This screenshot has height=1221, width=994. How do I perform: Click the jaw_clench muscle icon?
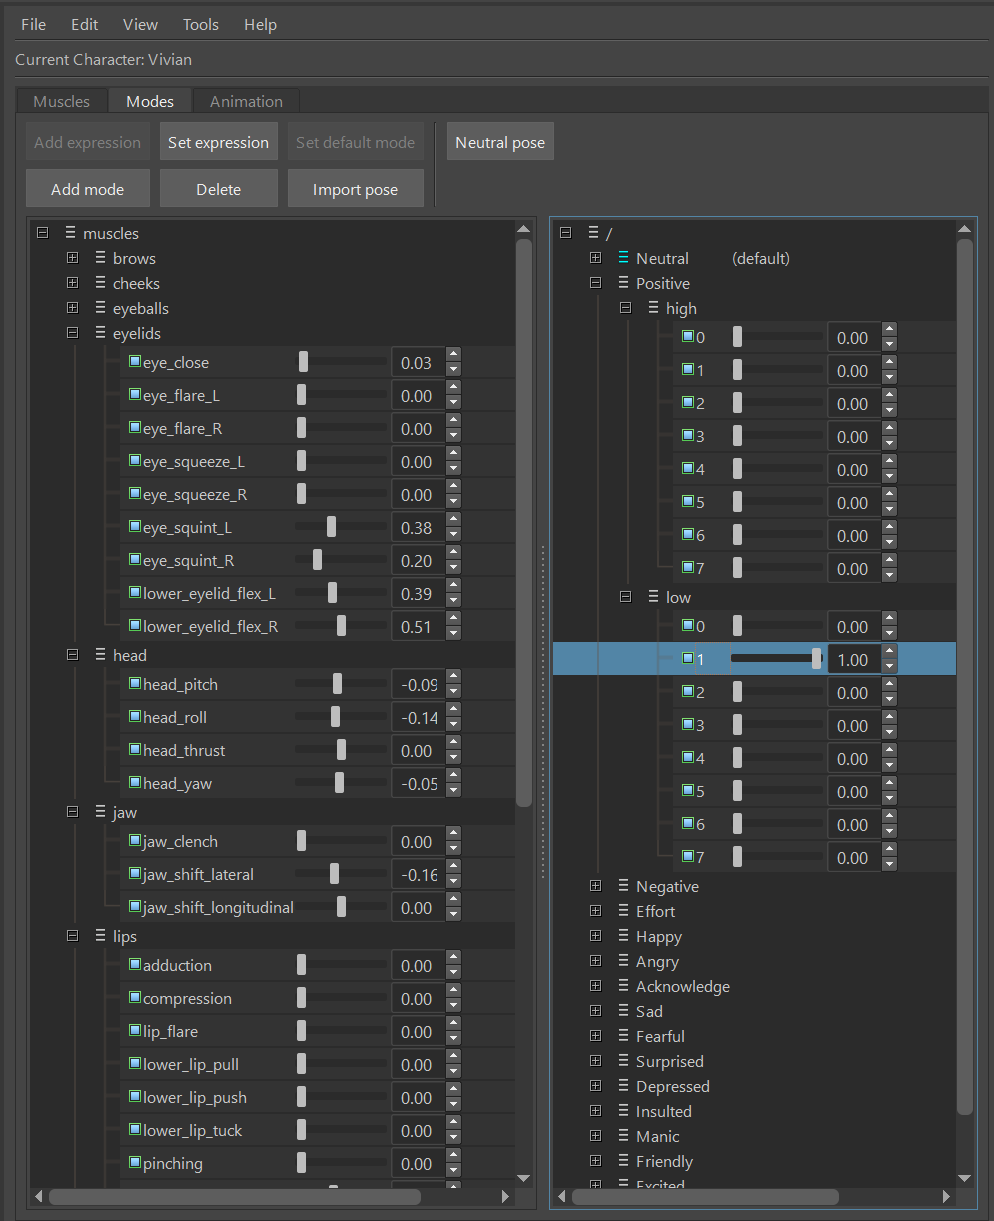point(135,841)
